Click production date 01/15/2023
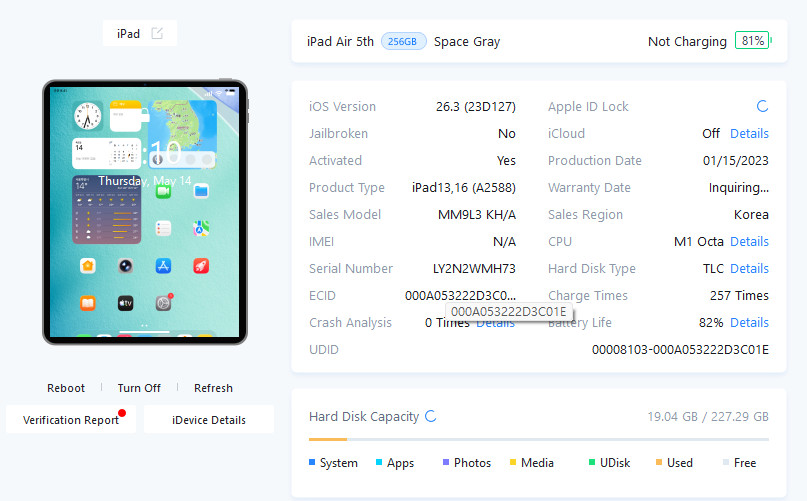 [735, 161]
